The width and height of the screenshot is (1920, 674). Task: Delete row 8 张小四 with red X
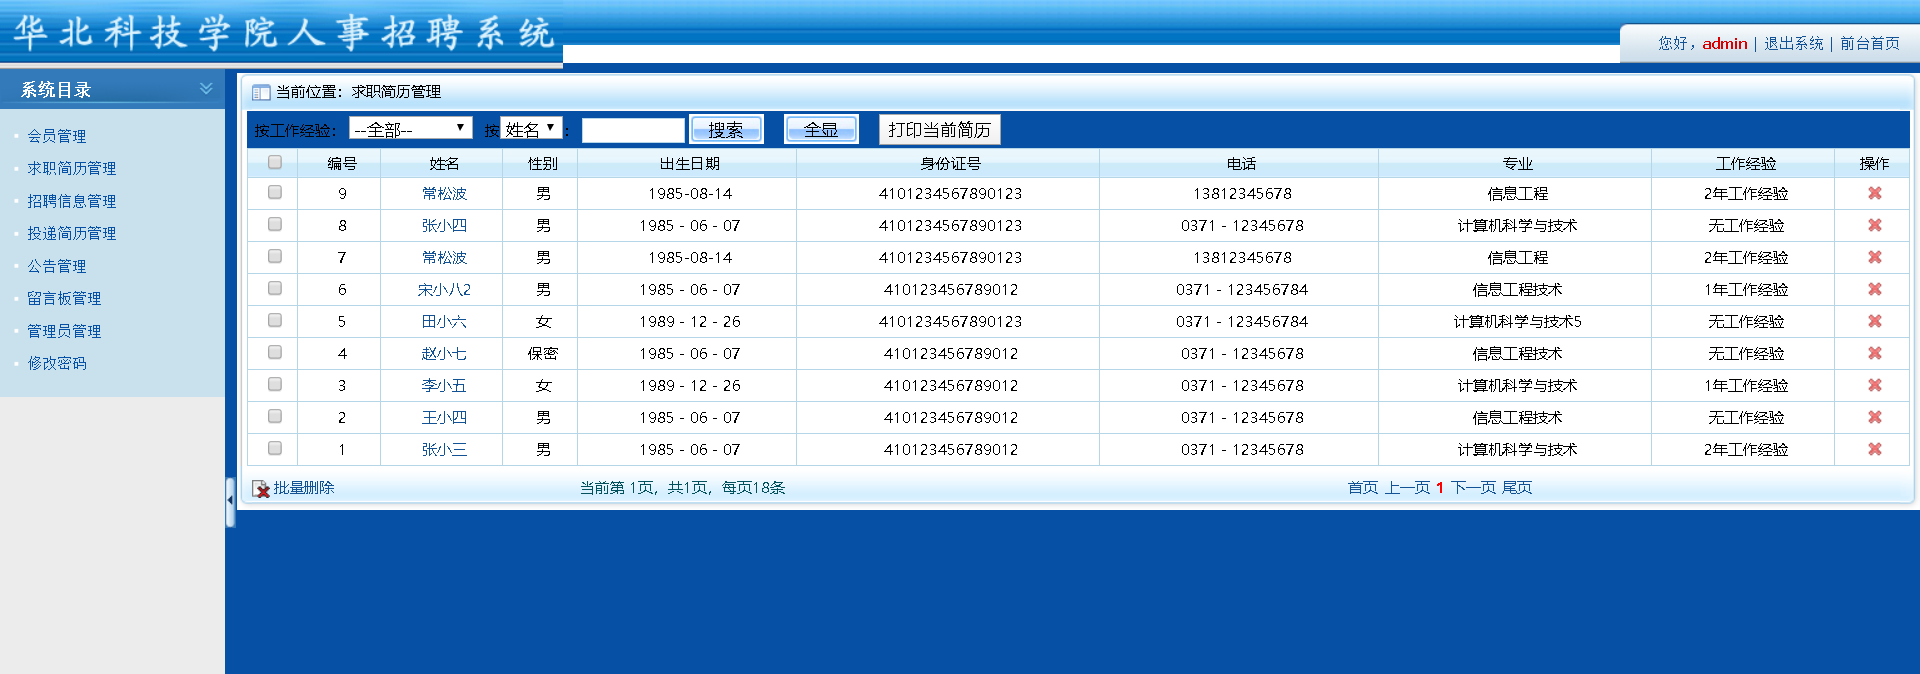[x=1874, y=225]
